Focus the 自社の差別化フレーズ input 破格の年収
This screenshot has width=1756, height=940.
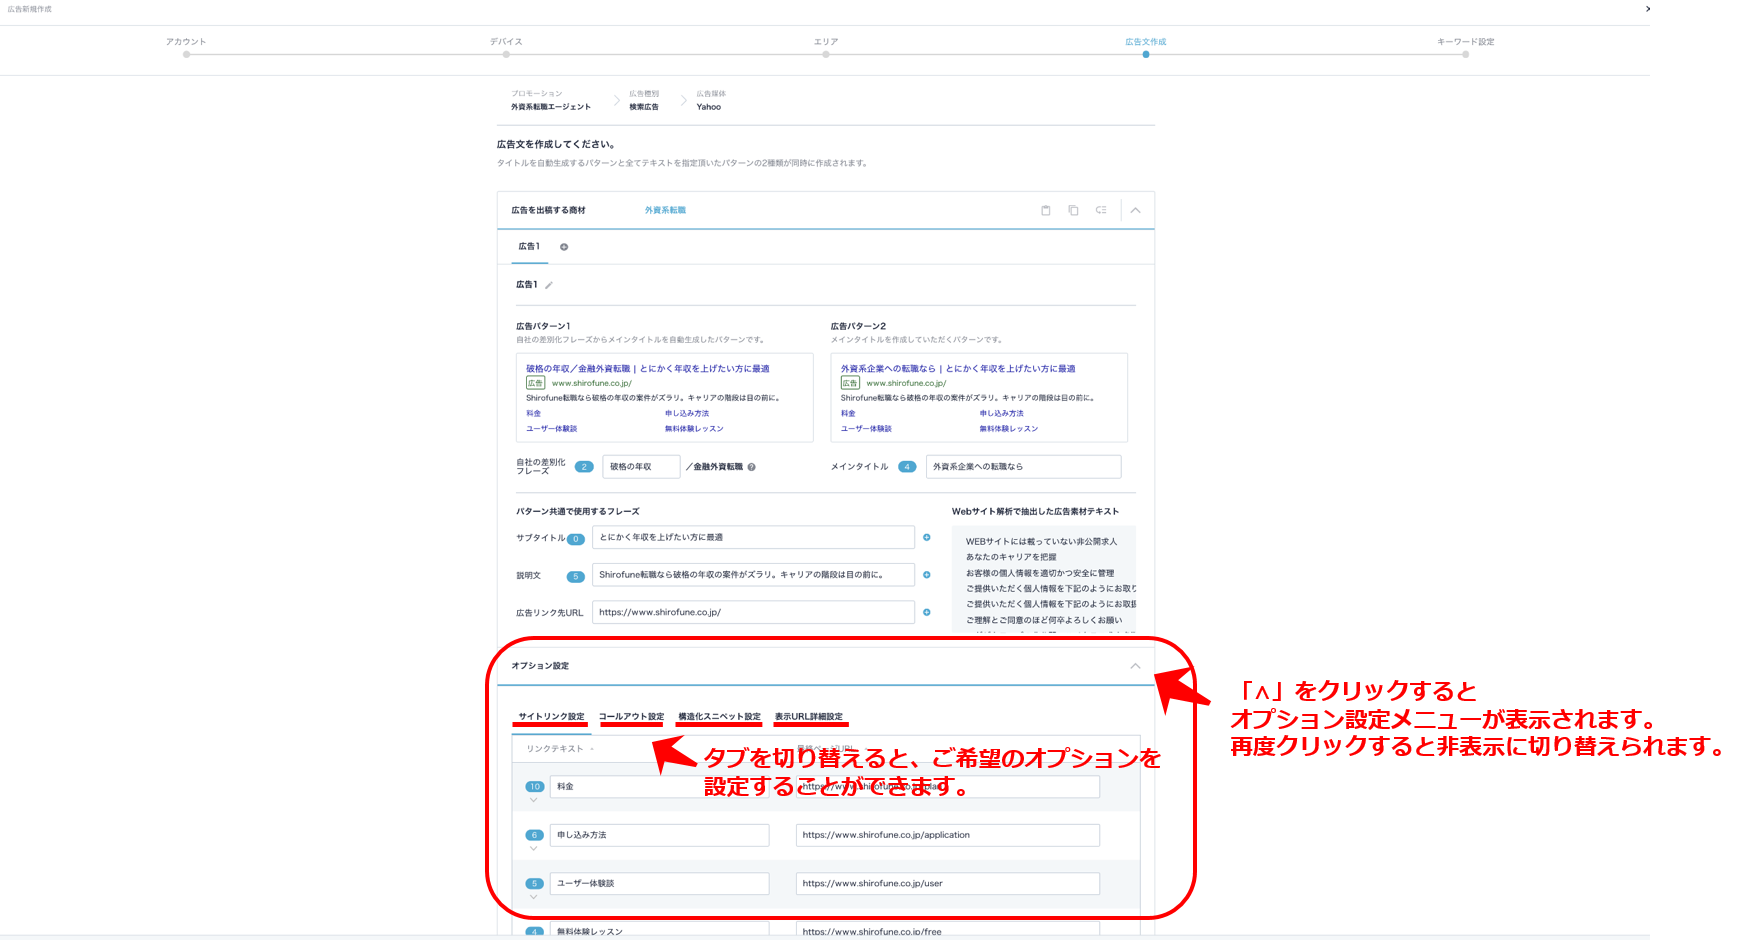(641, 467)
